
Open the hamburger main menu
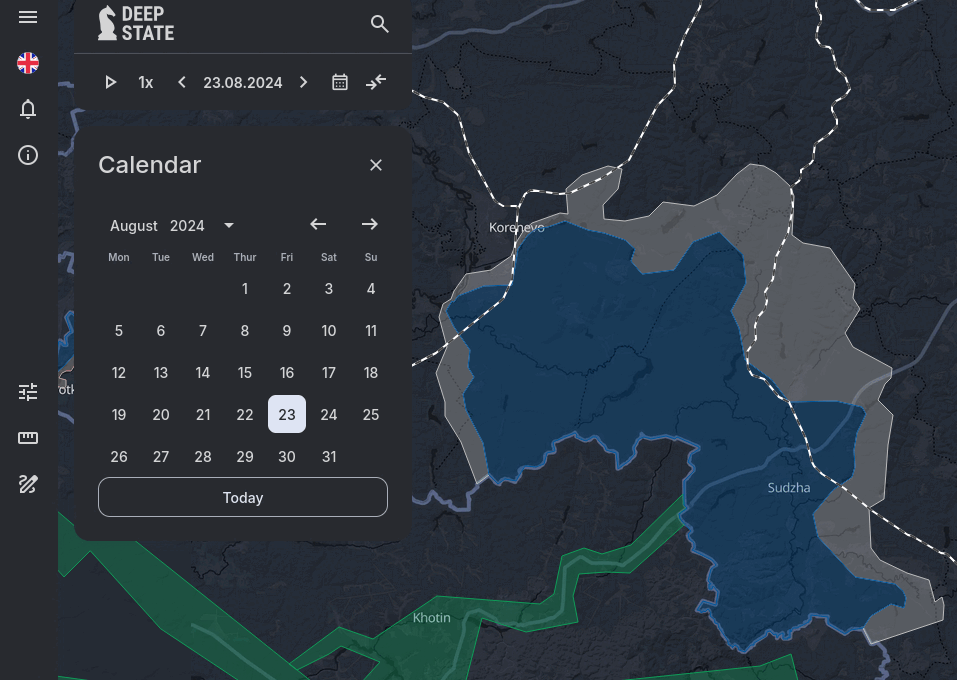point(28,17)
